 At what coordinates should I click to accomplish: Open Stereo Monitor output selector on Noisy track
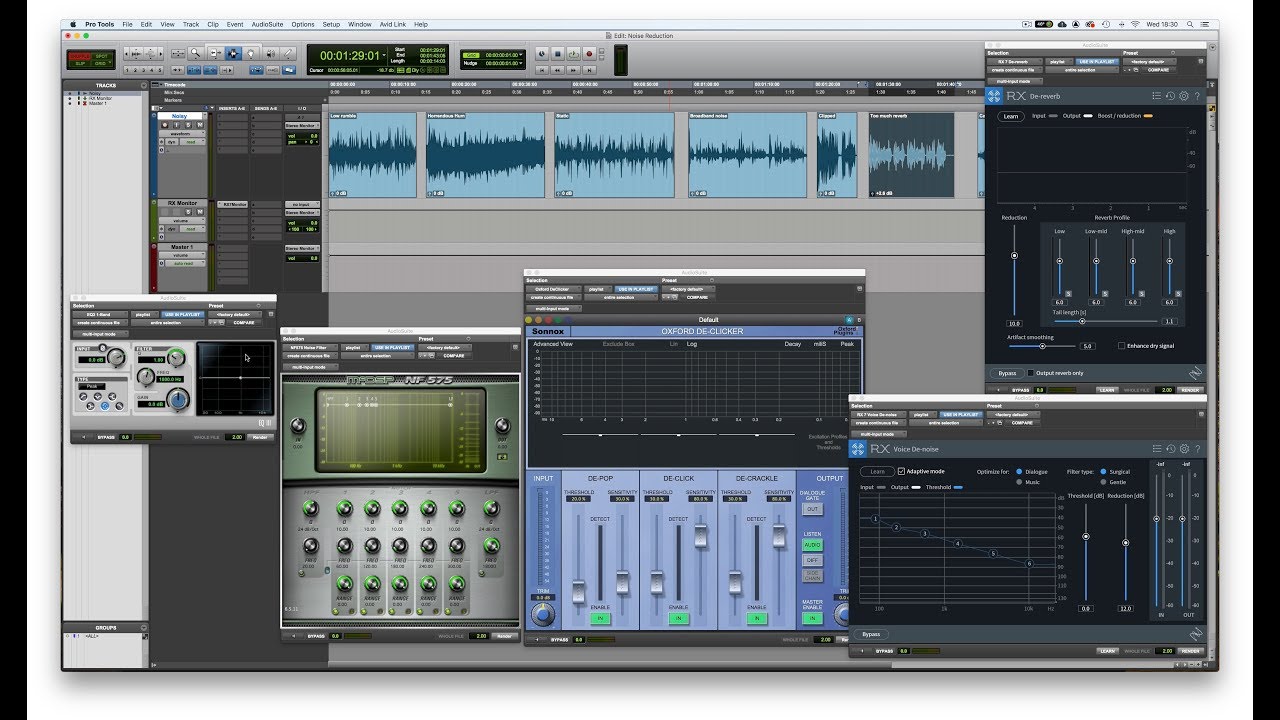(x=303, y=126)
